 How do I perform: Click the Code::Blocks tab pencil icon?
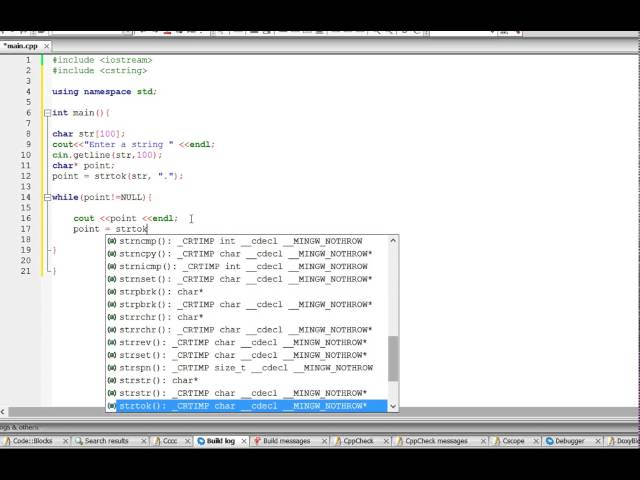tap(7, 441)
